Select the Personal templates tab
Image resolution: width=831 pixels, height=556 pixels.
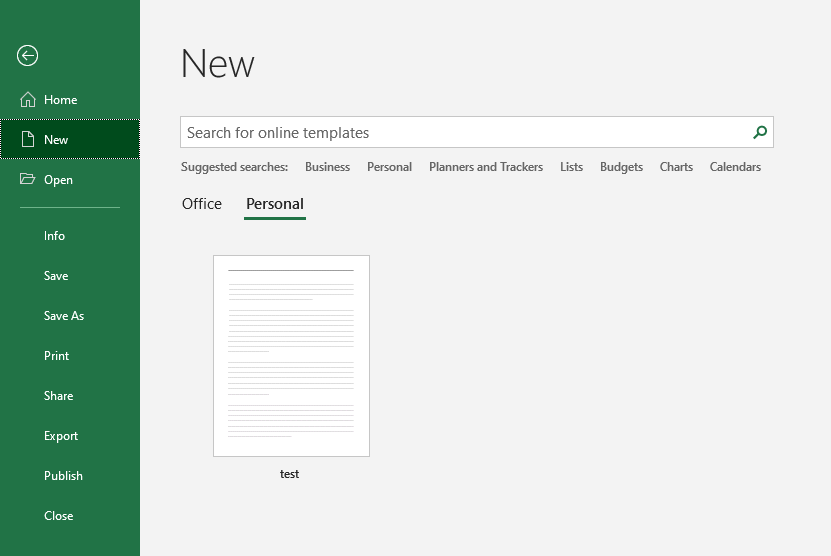click(275, 204)
